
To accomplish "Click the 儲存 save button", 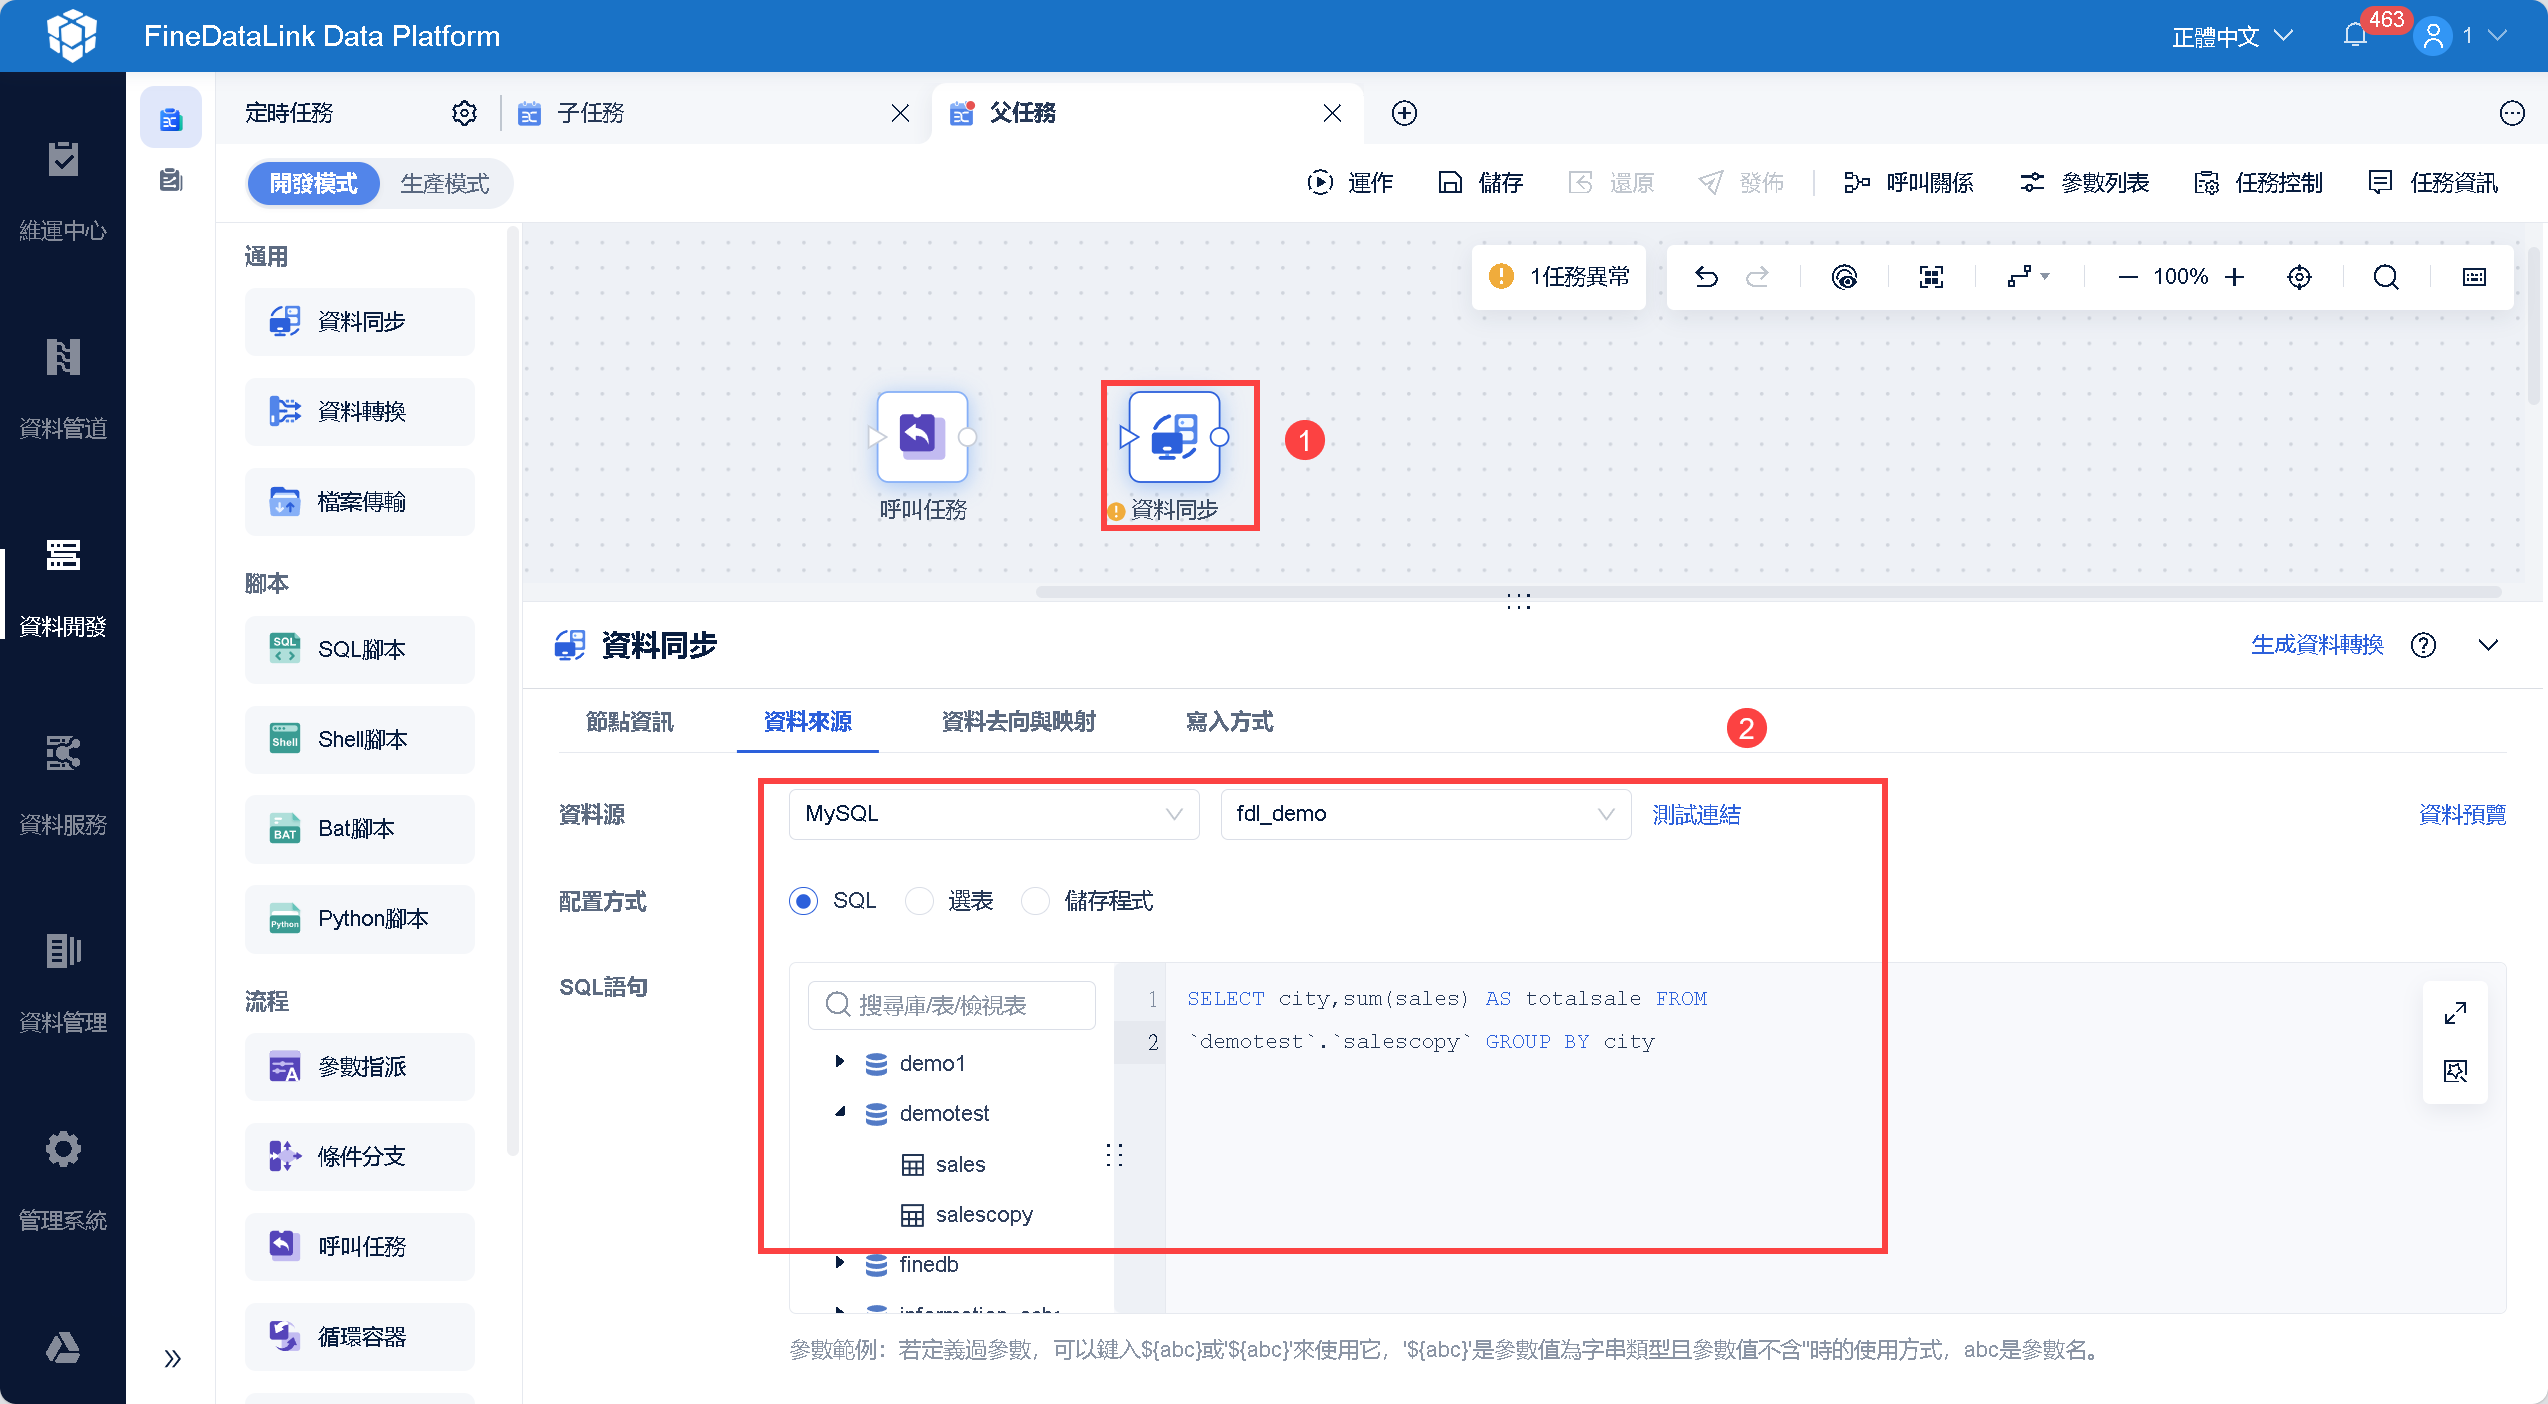I will pos(1480,183).
